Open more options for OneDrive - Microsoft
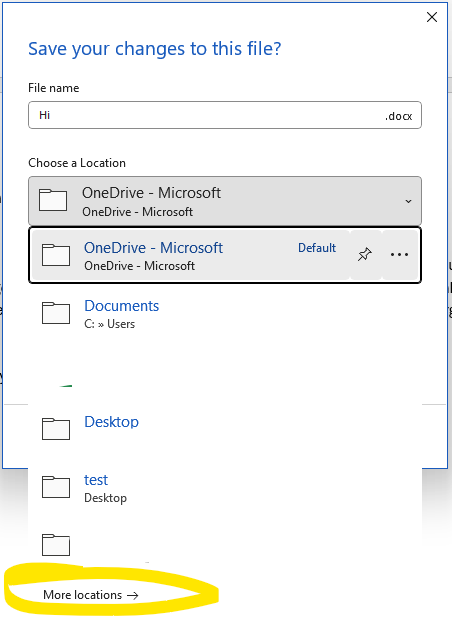 click(399, 255)
